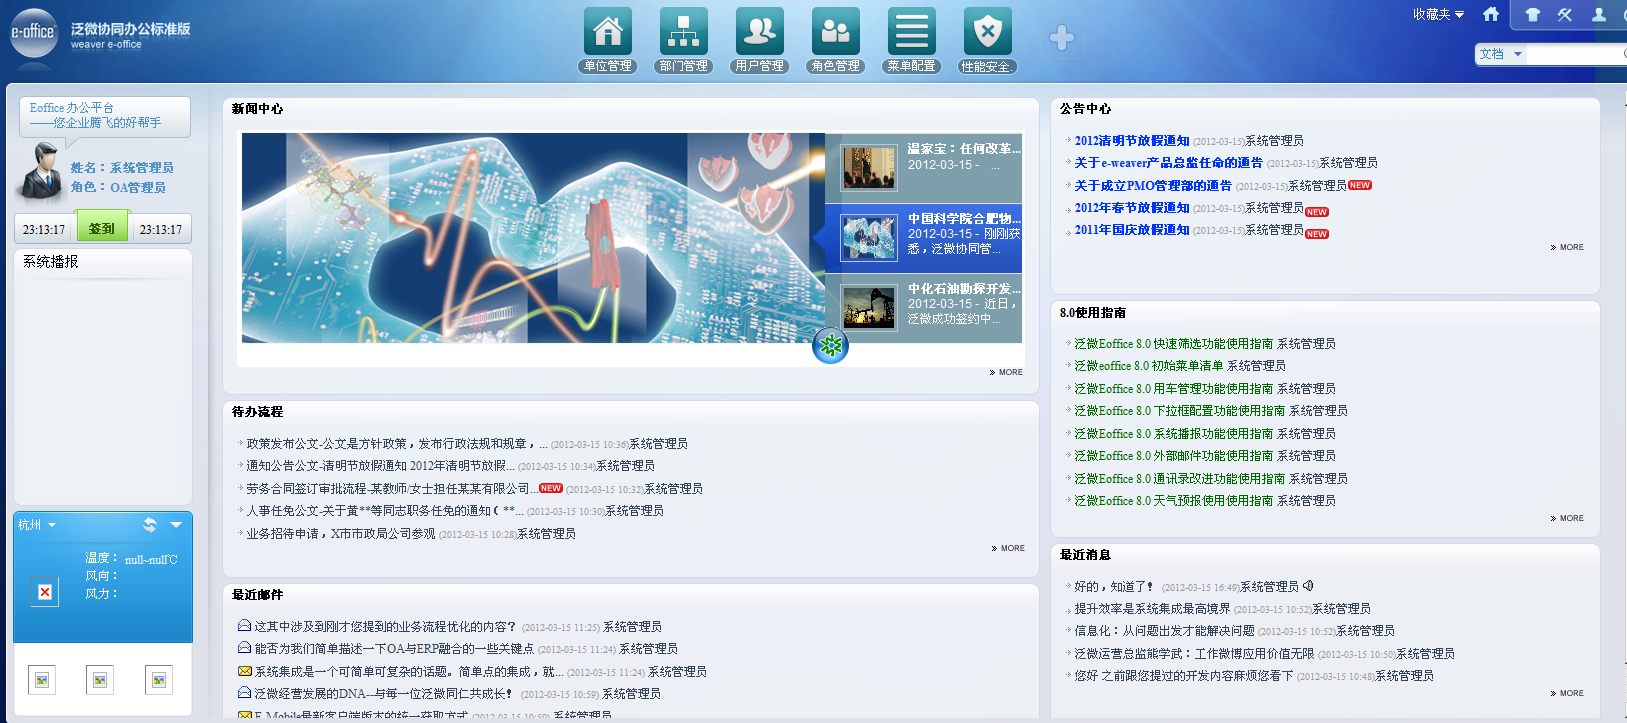Open the 用车管理功能使用指南 guide
This screenshot has height=723, width=1627.
1174,389
